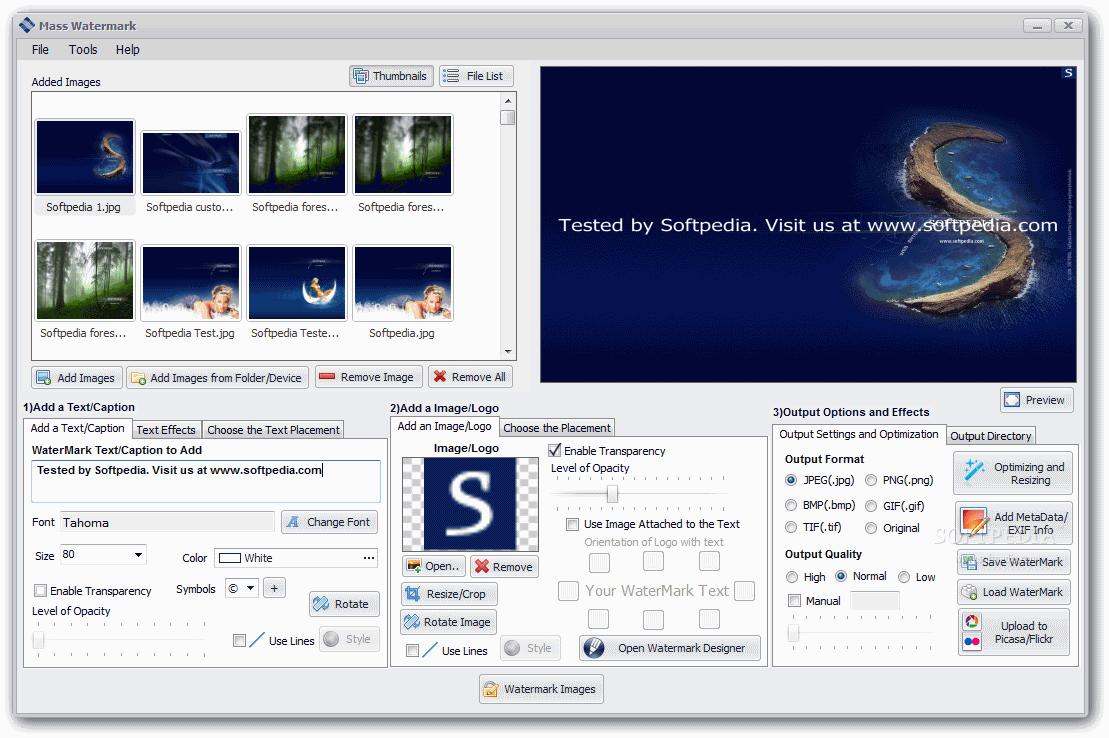Adjust the logo Level of Opacity slider
This screenshot has width=1109, height=738.
612,494
